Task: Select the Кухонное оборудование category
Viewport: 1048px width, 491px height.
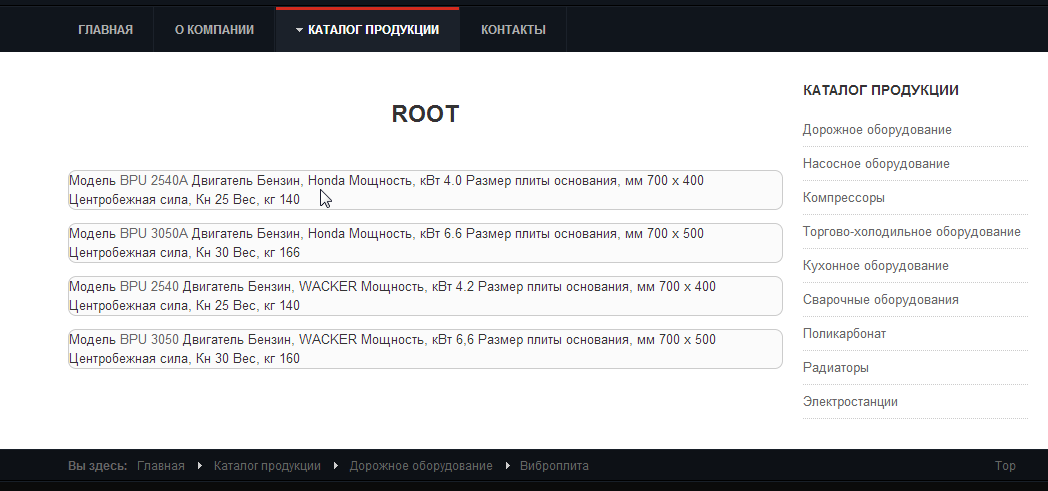Action: [876, 266]
